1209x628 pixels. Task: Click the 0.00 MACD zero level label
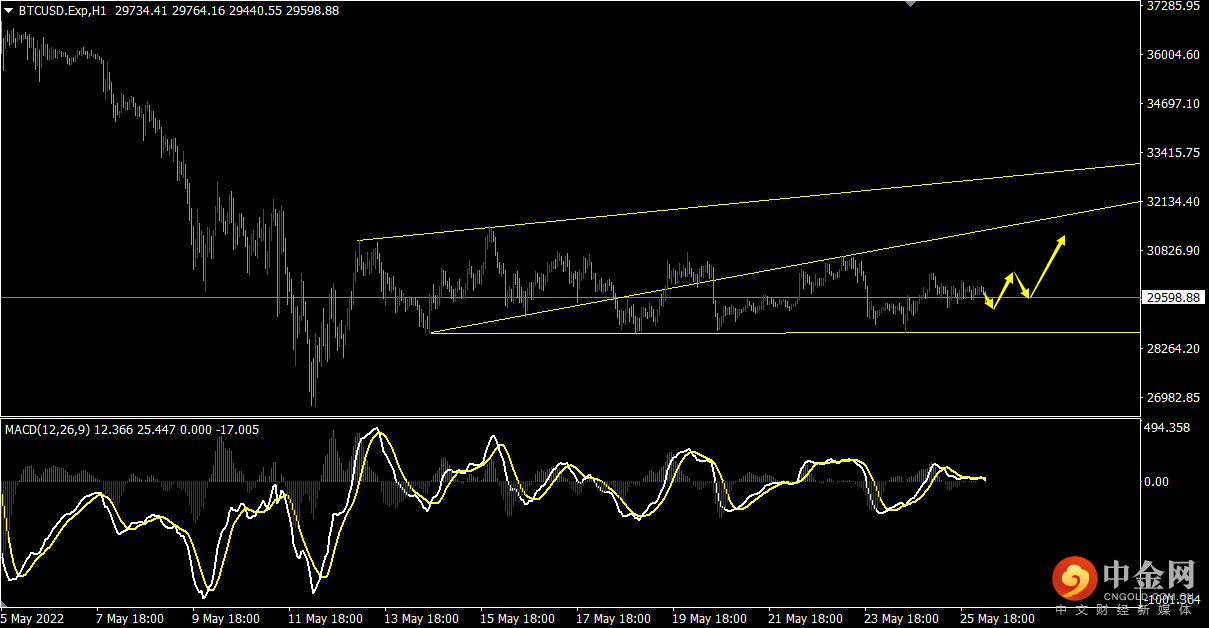point(1156,482)
